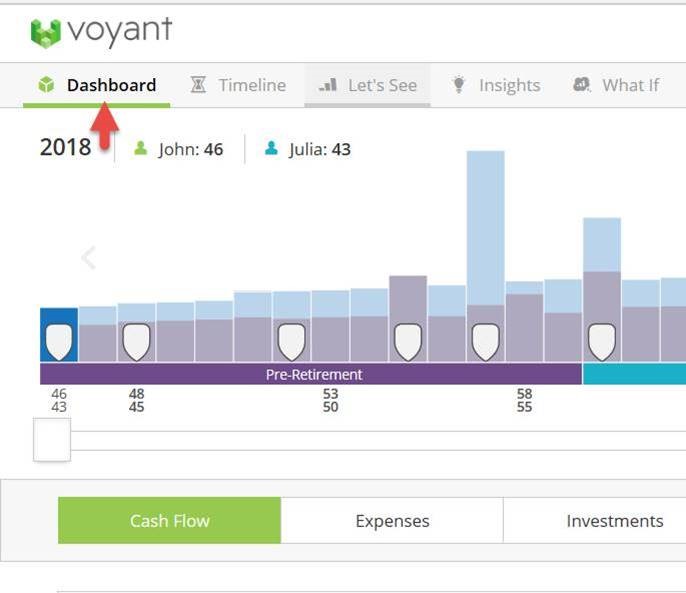Select John's green person icon
Viewport: 686px width, 593px height.
[x=141, y=149]
